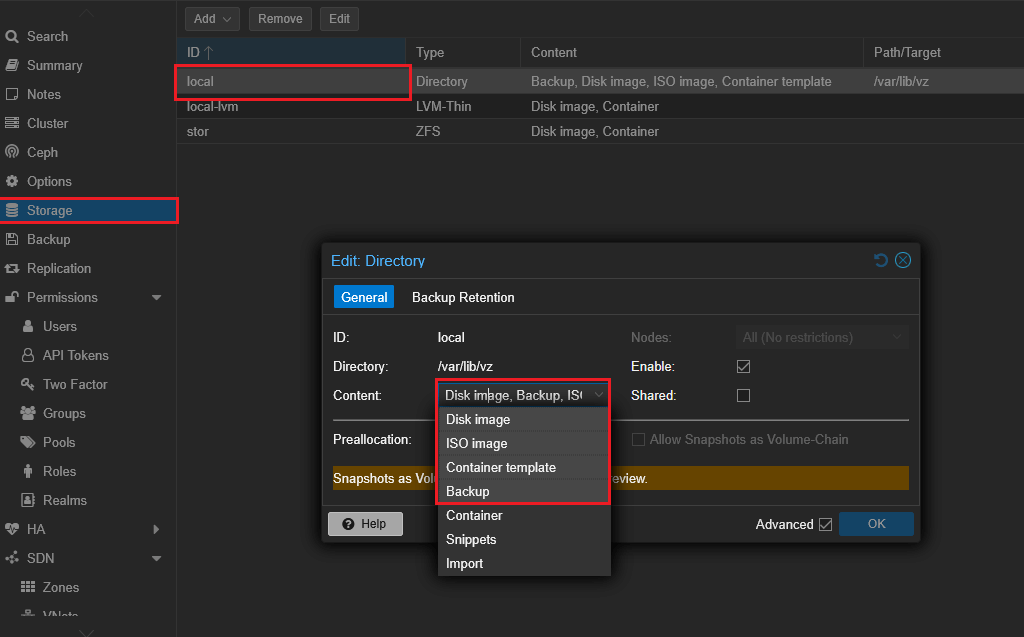Check the Shared checkbox
The width and height of the screenshot is (1024, 637).
click(743, 395)
